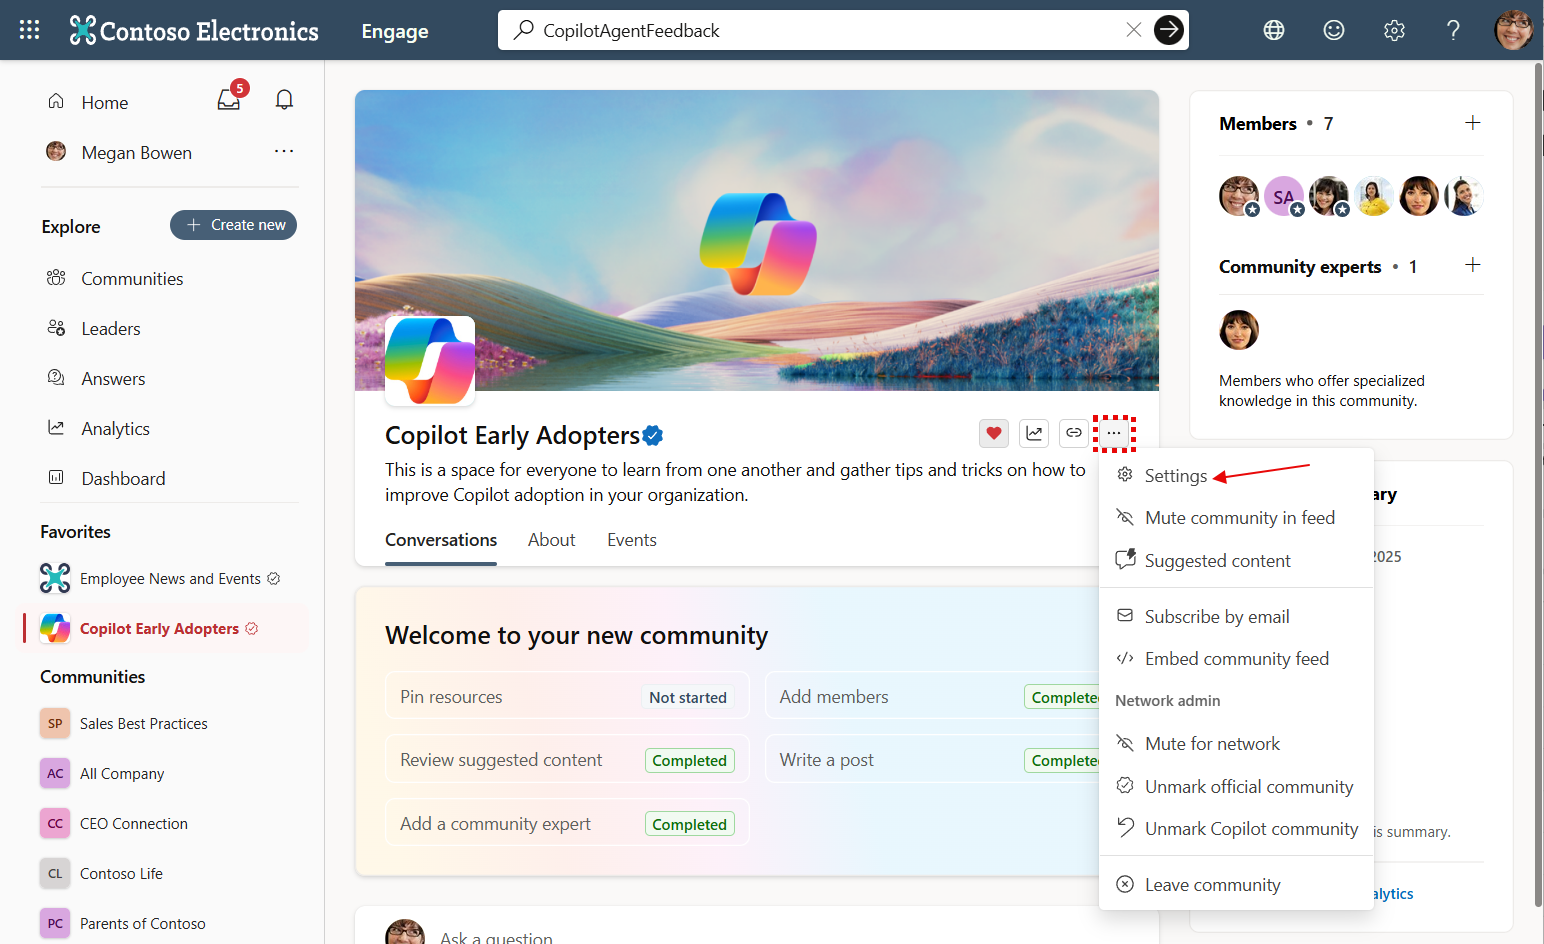The image size is (1544, 944).
Task: Expand add Members with plus icon
Action: (x=1472, y=123)
